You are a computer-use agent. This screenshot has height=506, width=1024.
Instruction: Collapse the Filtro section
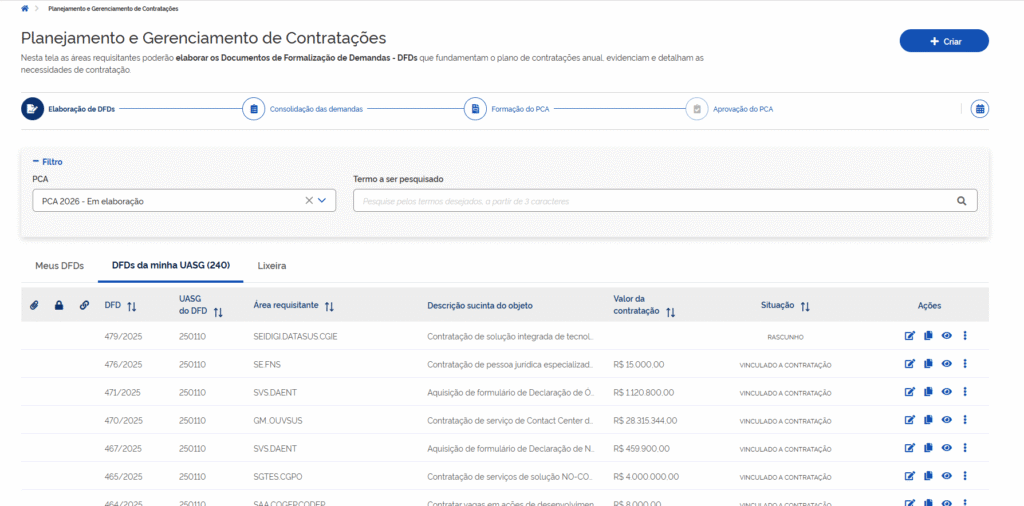click(47, 161)
